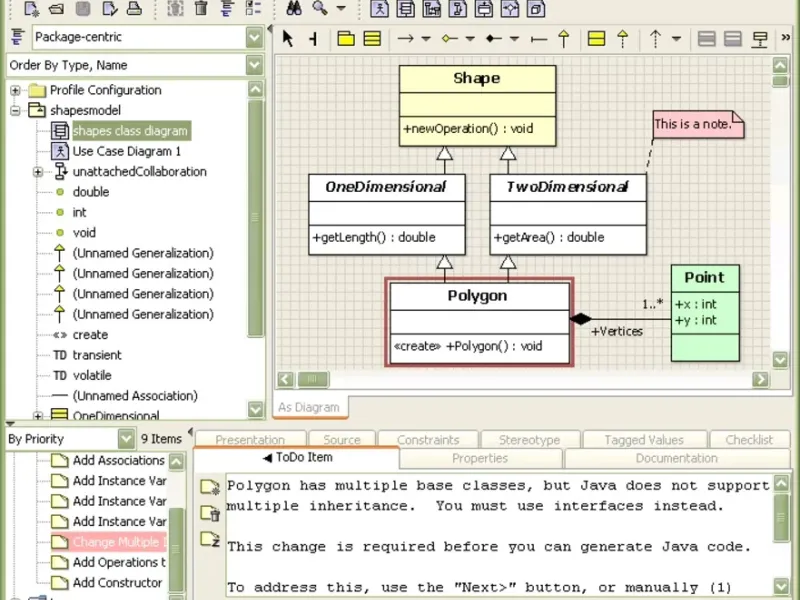Click the diagram's horizontal scrollbar thumb

[313, 379]
